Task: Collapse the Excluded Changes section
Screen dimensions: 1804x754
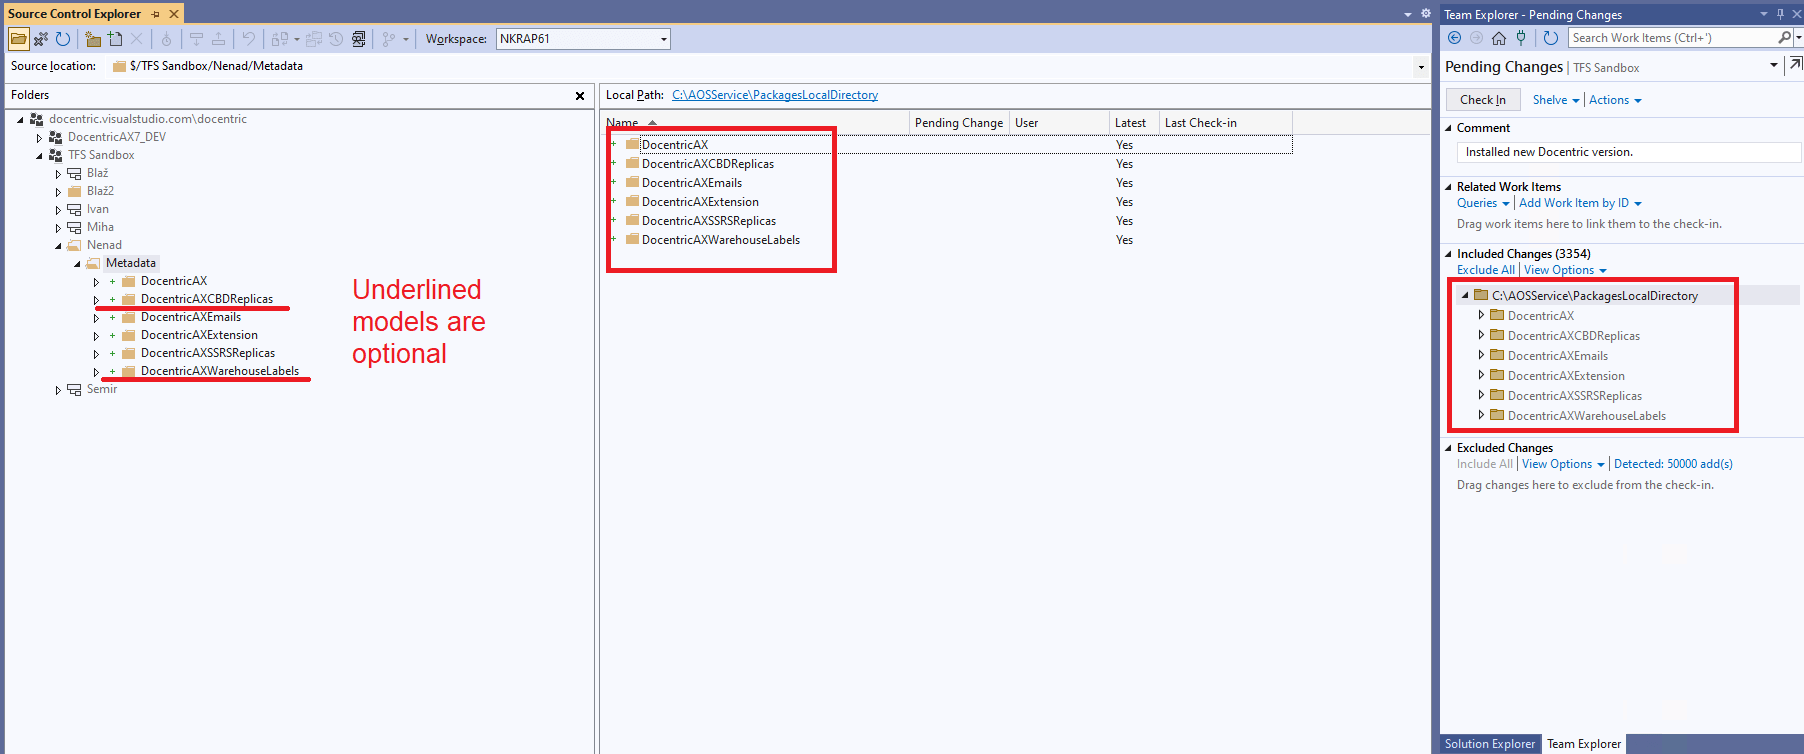Action: click(x=1448, y=448)
